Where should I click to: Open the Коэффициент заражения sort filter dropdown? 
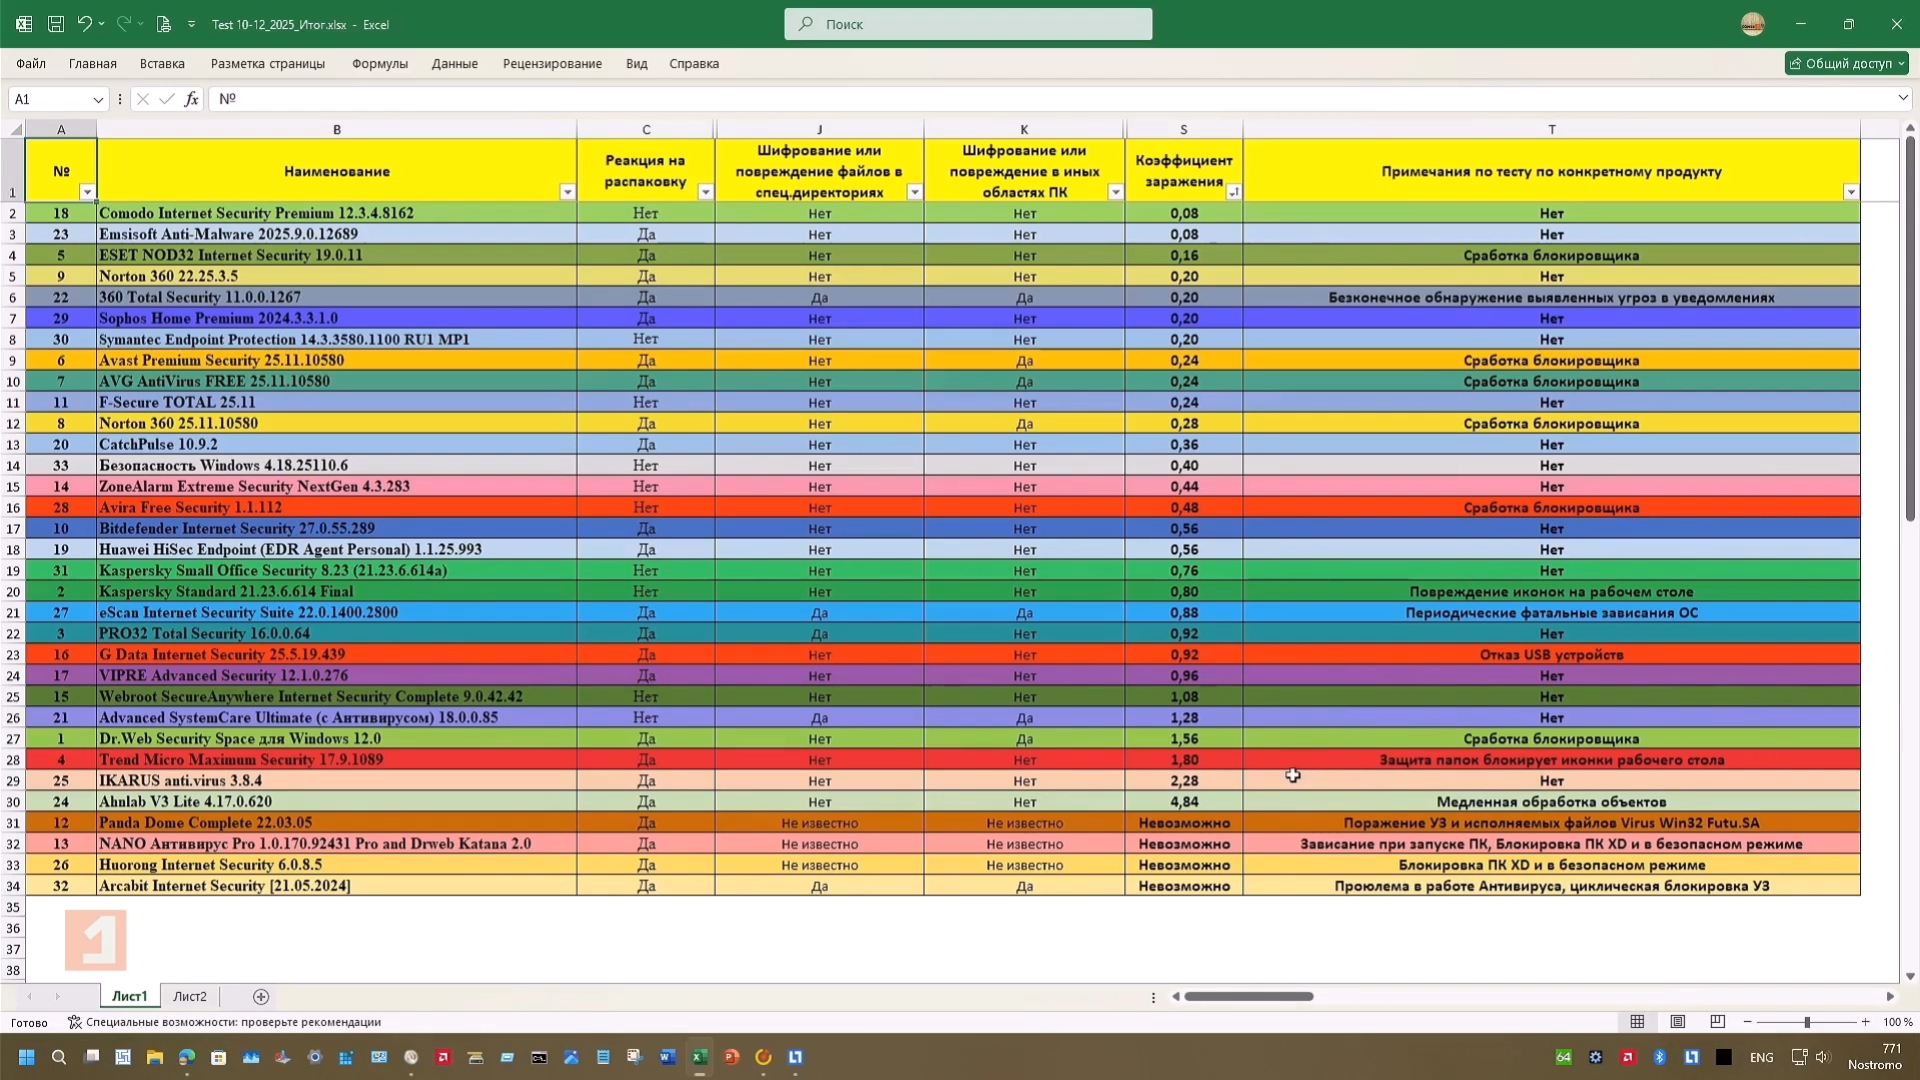click(1233, 192)
